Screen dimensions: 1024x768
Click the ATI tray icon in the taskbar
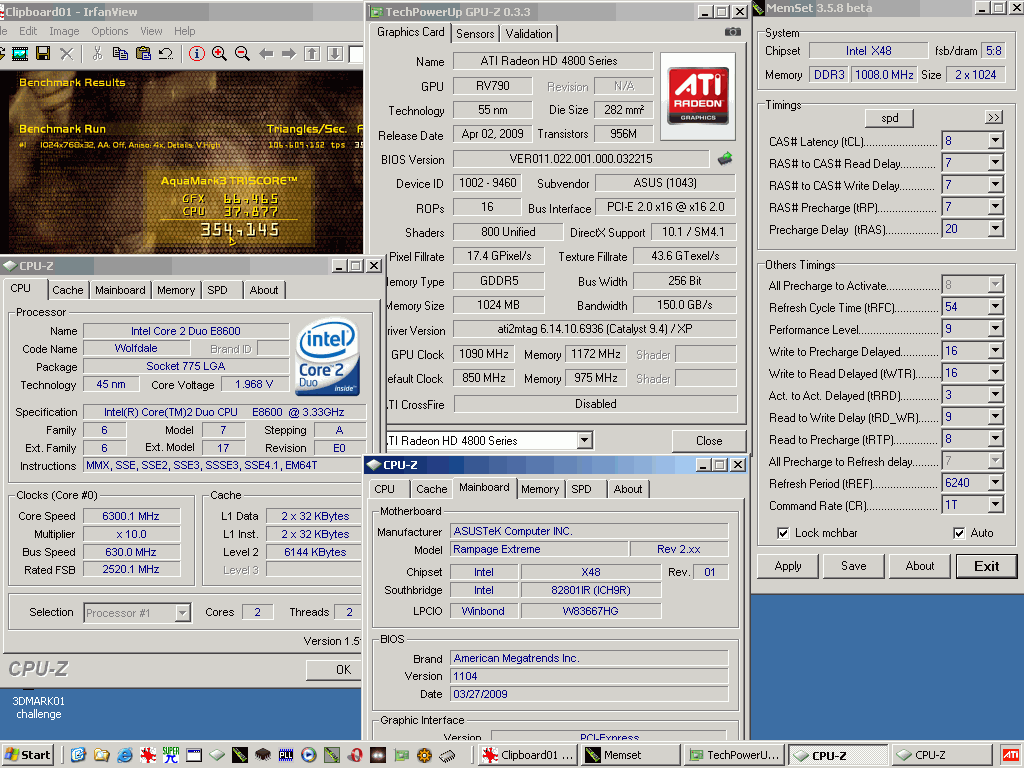[x=1011, y=755]
